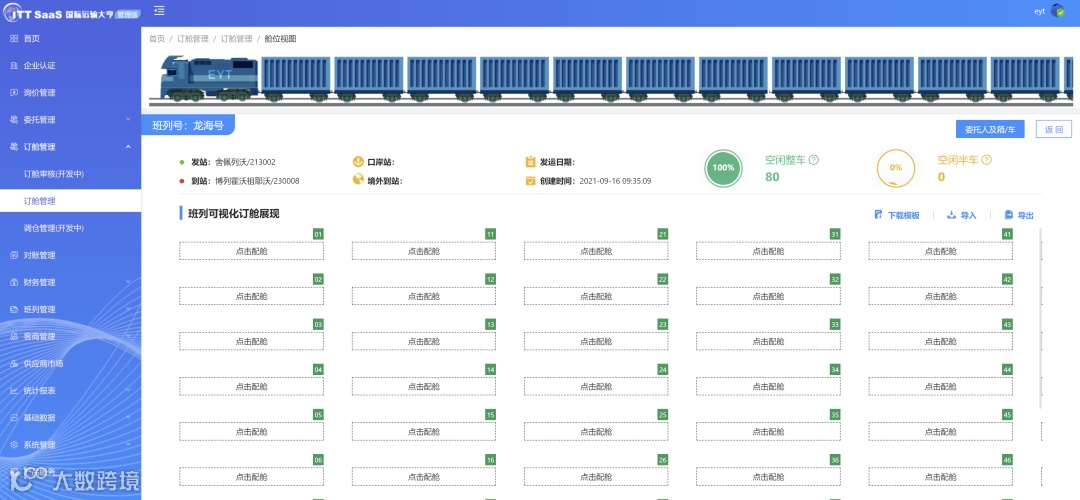This screenshot has width=1080, height=500.
Task: Expand the 系统管理 sidebar submenu
Action: tap(128, 444)
